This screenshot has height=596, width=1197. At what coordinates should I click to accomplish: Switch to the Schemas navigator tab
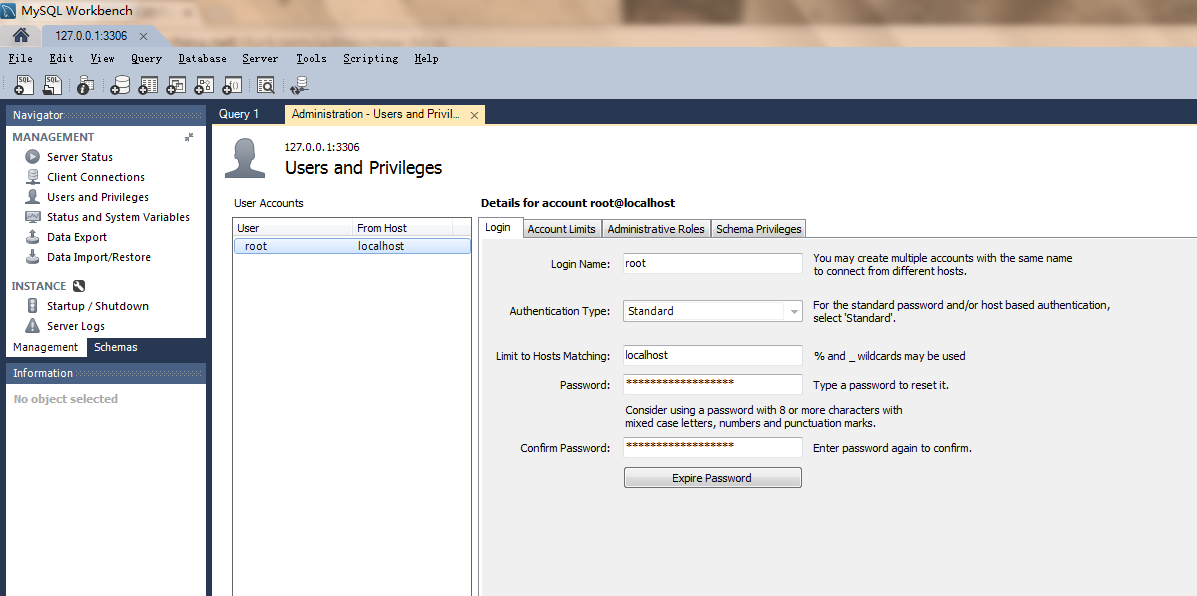coord(116,347)
